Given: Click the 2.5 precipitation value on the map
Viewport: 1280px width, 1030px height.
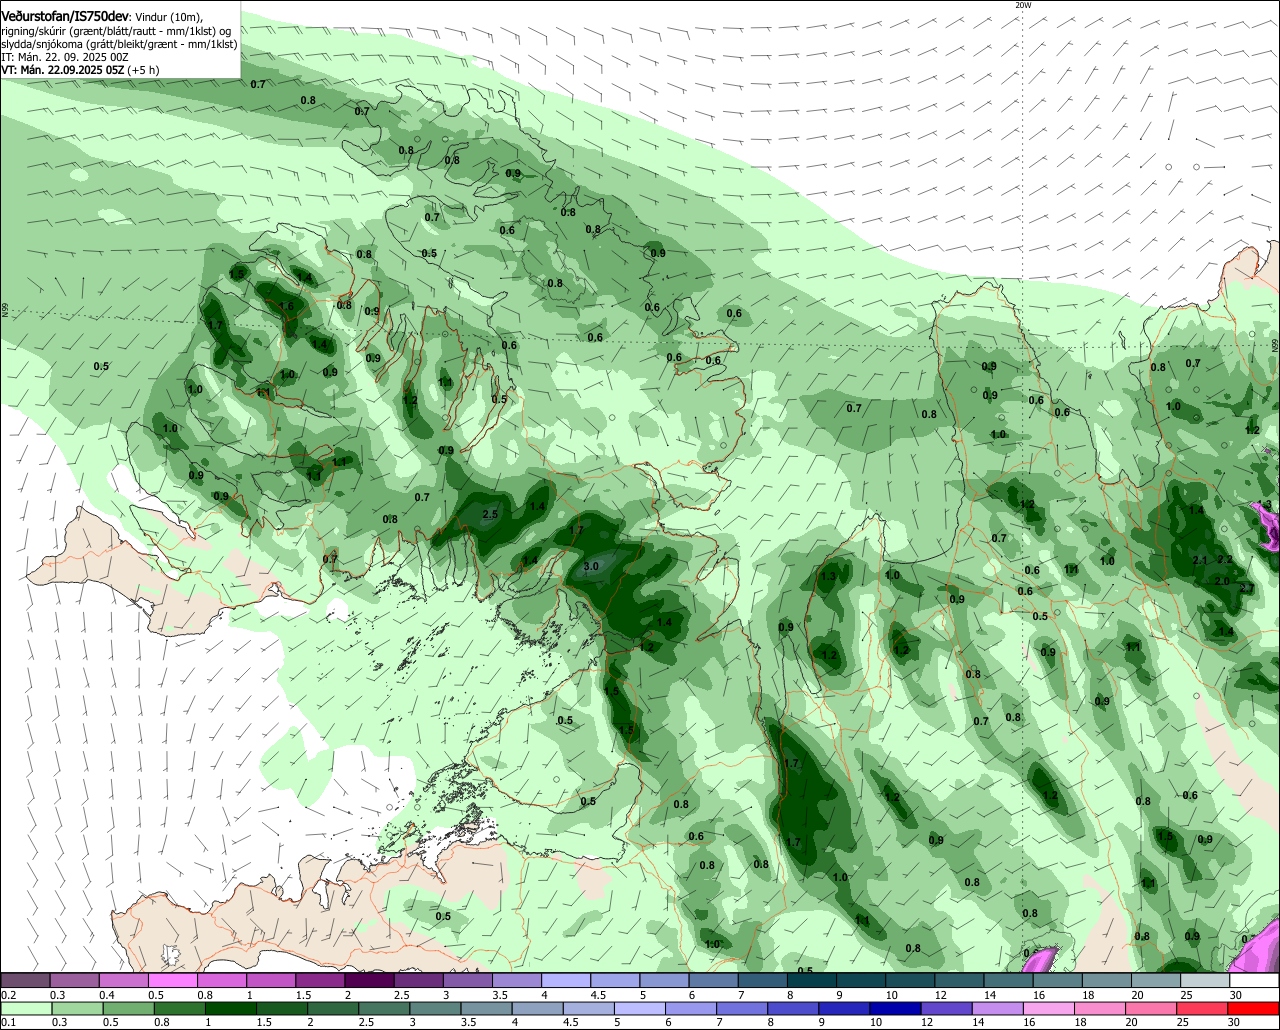Looking at the screenshot, I should 490,514.
